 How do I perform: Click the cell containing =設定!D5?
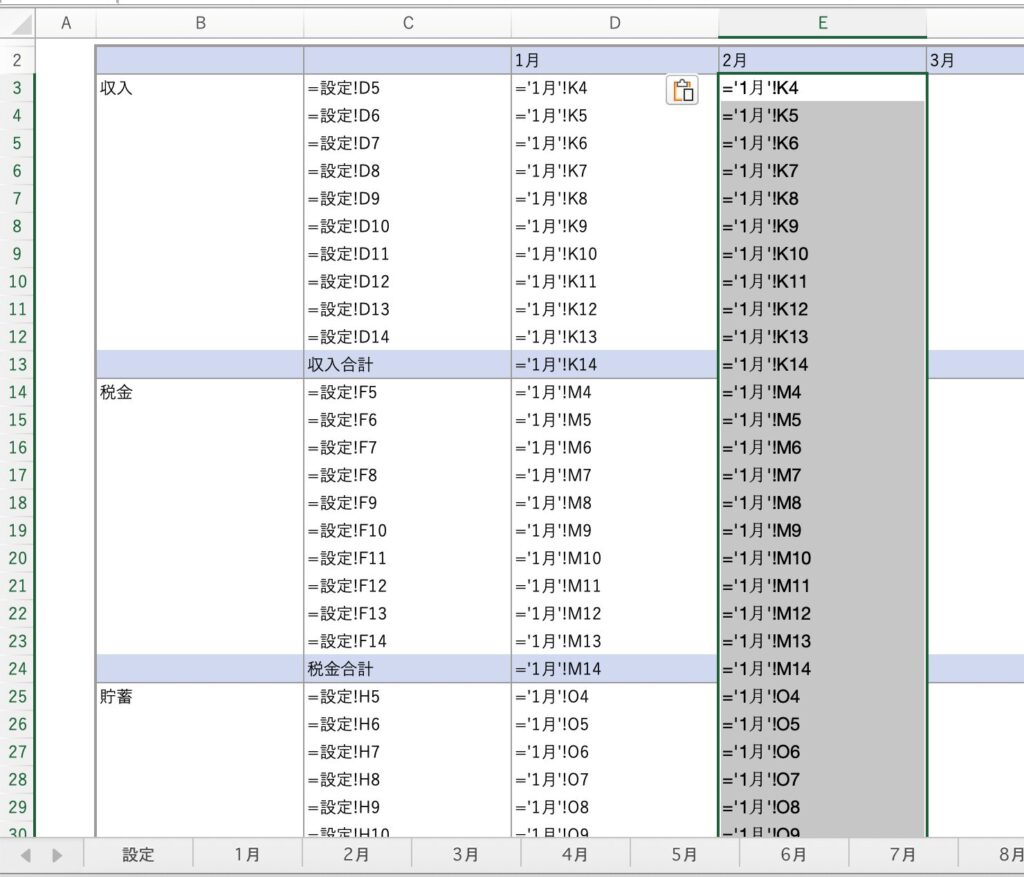[x=407, y=89]
